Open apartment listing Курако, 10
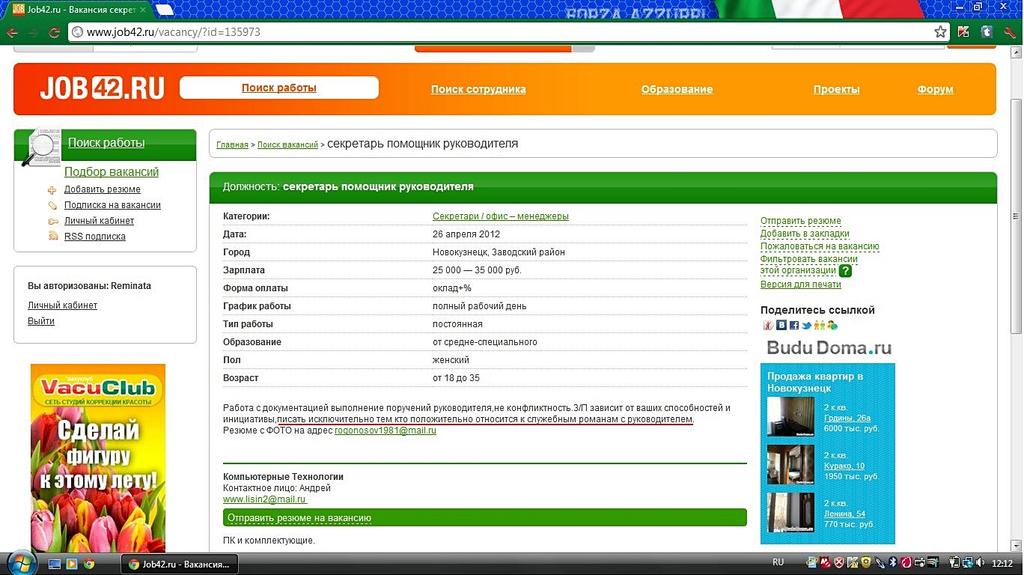Screen dimensions: 1024x575 844,466
